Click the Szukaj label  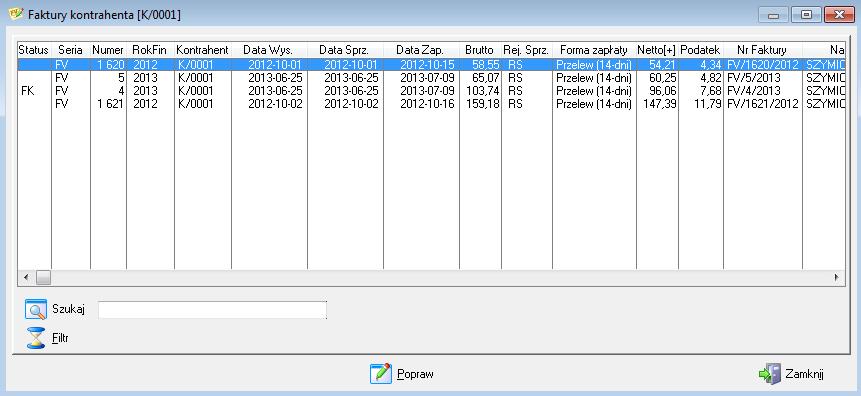click(x=69, y=309)
